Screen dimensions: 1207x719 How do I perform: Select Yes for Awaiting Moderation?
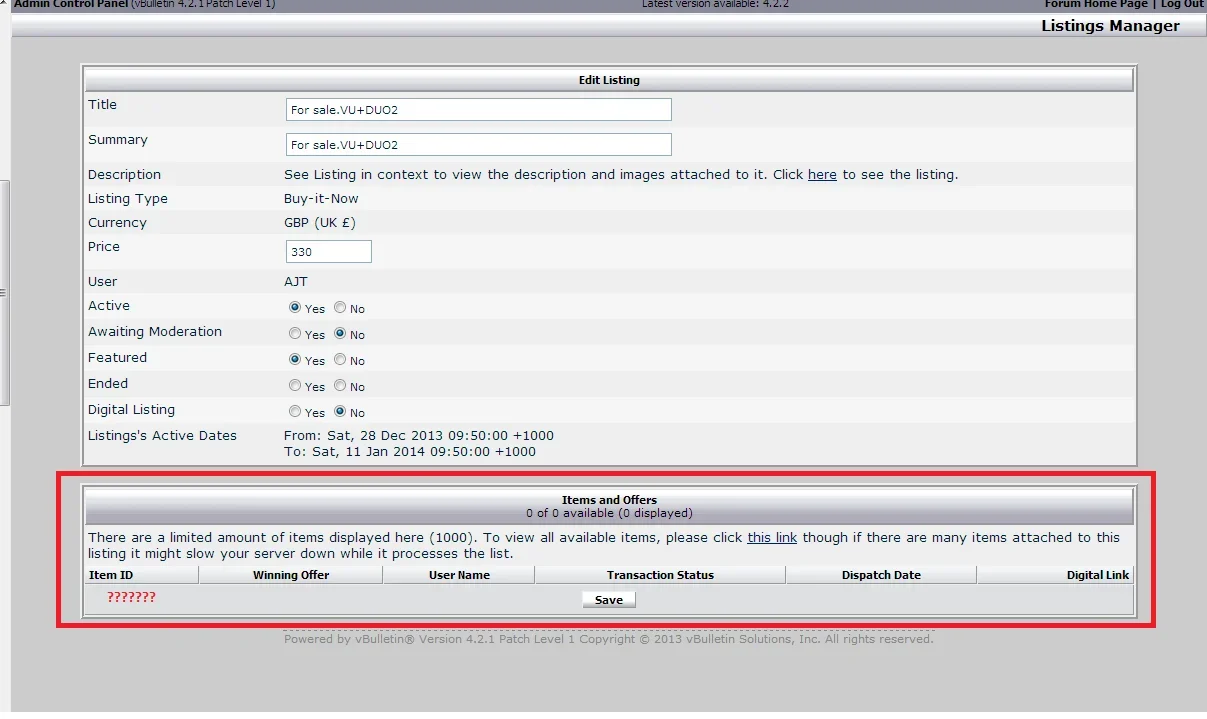click(295, 334)
